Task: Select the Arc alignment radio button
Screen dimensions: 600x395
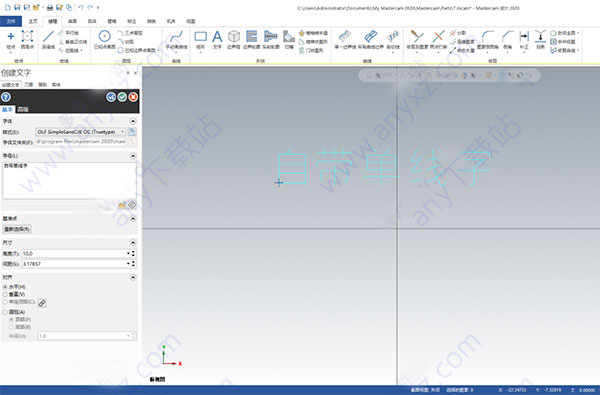Action: pos(5,312)
